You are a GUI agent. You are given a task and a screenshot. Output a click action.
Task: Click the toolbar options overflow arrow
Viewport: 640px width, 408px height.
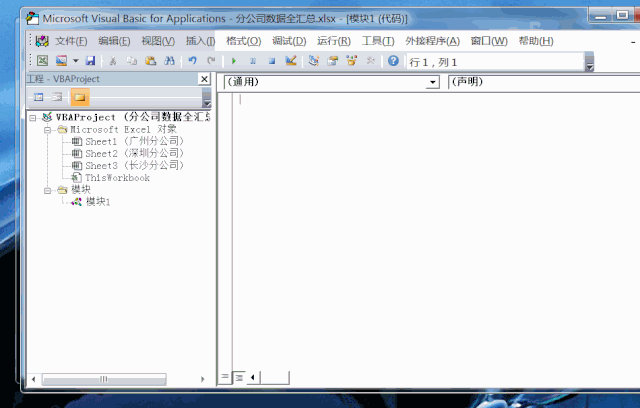[x=589, y=63]
